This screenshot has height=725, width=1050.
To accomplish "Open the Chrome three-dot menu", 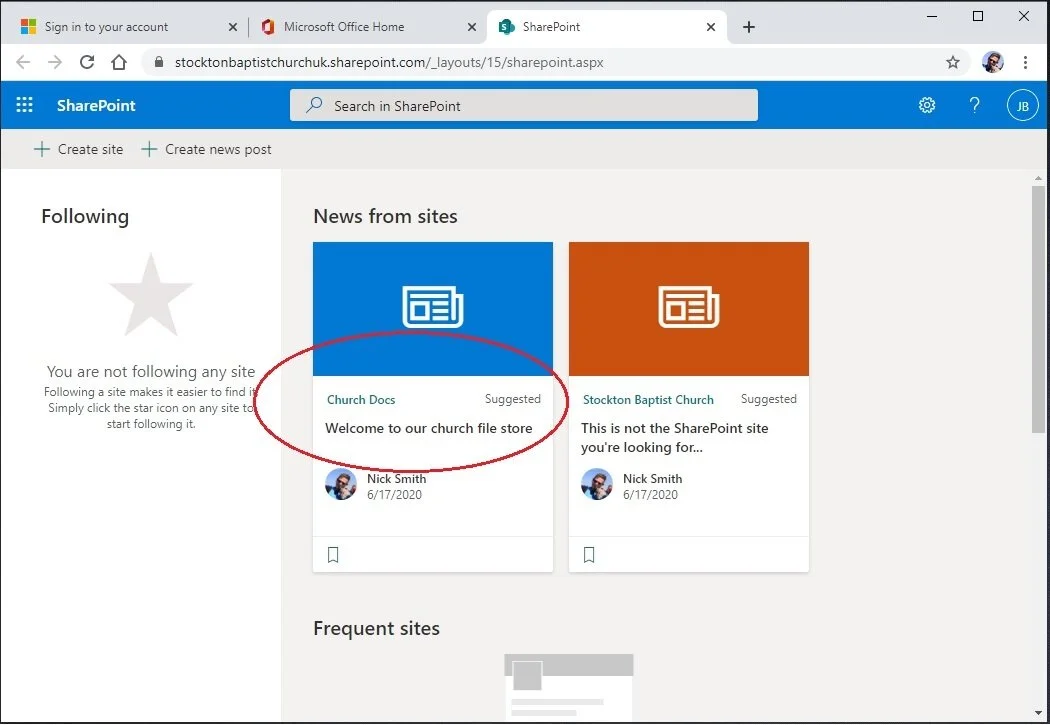I will pos(1025,62).
